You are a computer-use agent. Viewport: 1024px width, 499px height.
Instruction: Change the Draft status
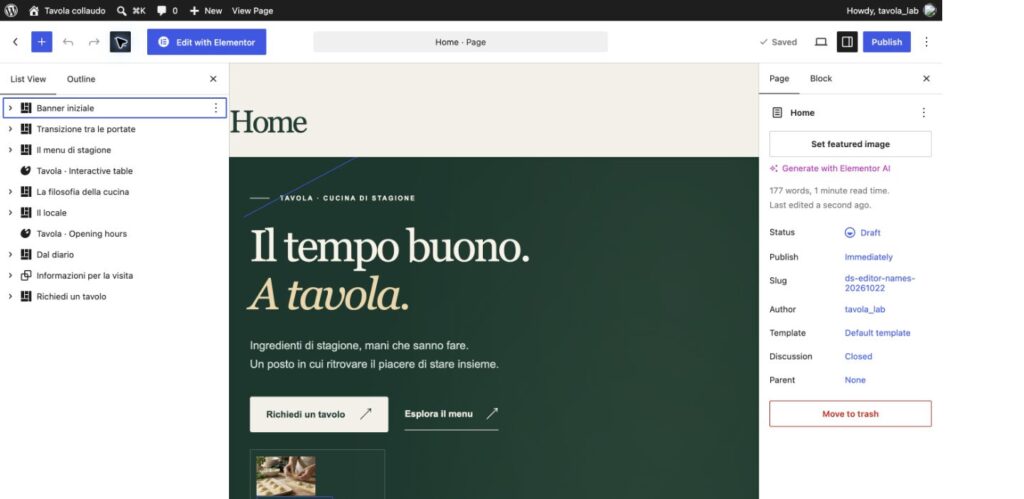[x=863, y=233]
